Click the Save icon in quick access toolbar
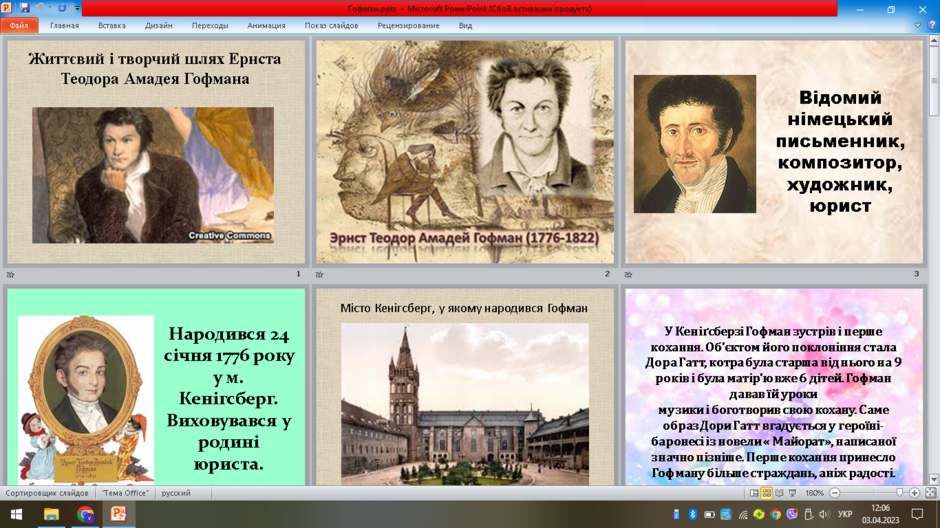Screen dimensions: 940x528 (x=25, y=8)
